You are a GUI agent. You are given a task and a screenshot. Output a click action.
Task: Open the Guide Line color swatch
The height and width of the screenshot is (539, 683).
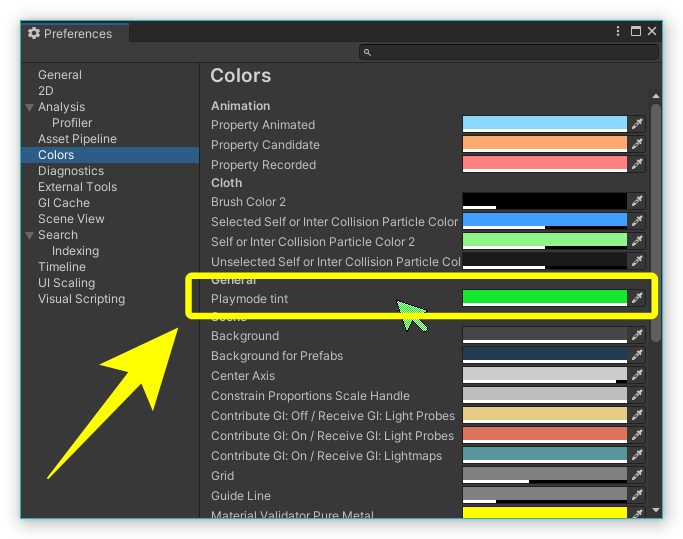(544, 495)
